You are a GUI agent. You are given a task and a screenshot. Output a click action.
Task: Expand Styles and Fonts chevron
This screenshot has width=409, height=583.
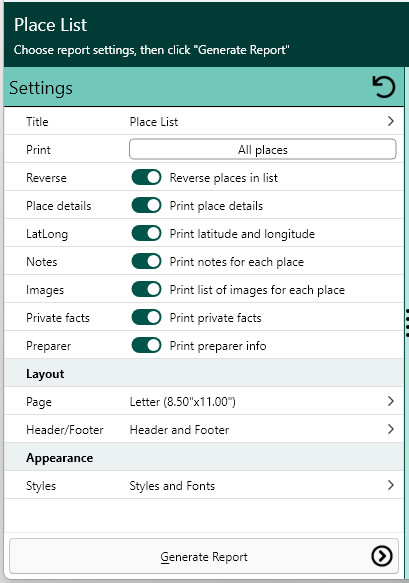390,485
